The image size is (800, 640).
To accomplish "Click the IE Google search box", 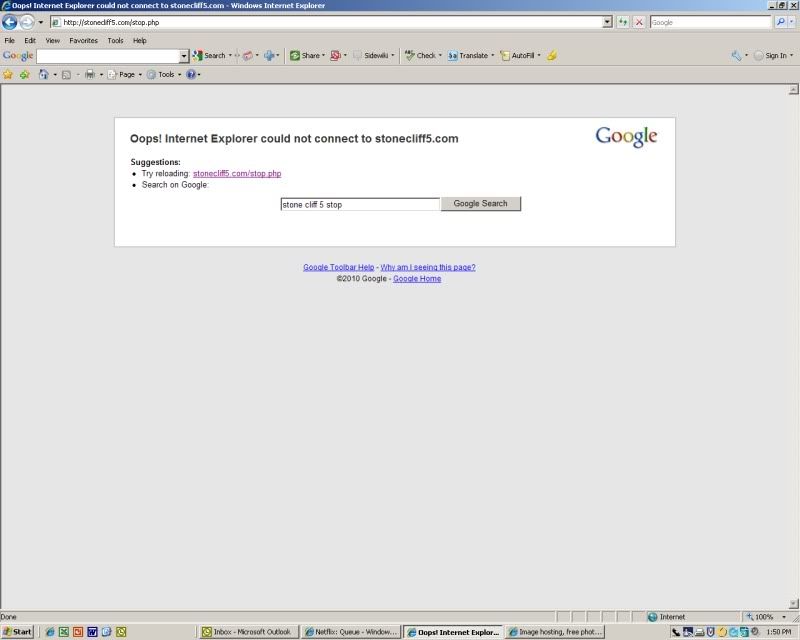I will point(710,22).
